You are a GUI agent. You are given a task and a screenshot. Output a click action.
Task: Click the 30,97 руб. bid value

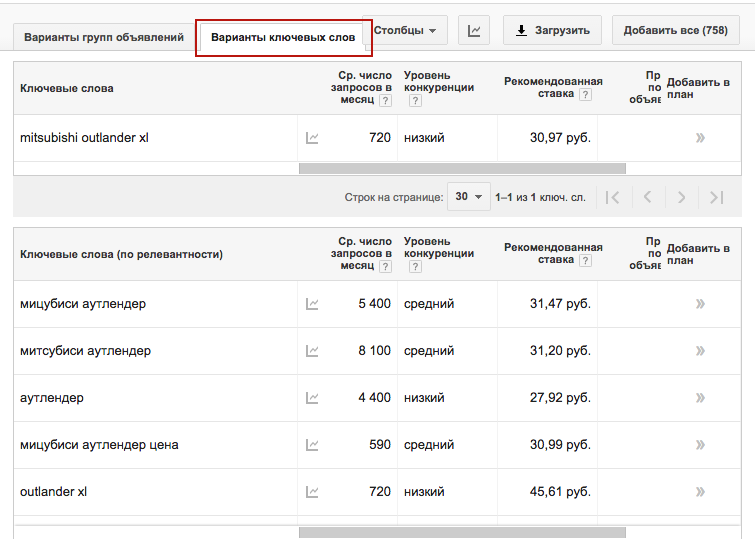click(x=560, y=138)
